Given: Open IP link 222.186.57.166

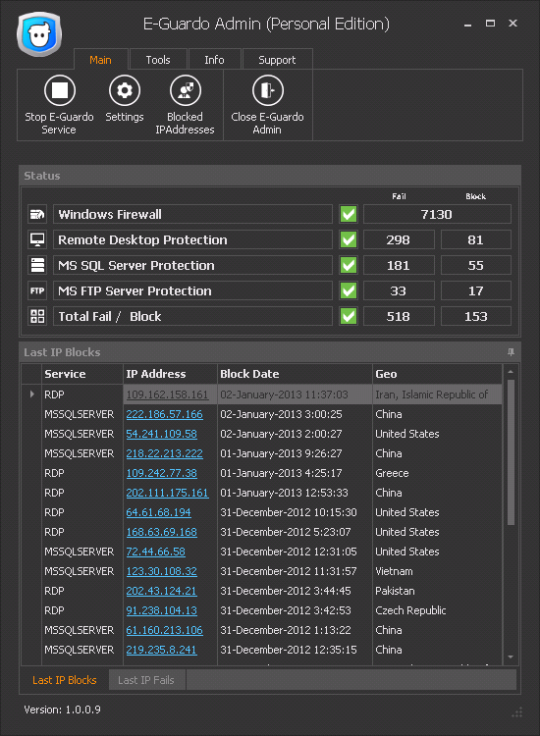Looking at the screenshot, I should 164,414.
